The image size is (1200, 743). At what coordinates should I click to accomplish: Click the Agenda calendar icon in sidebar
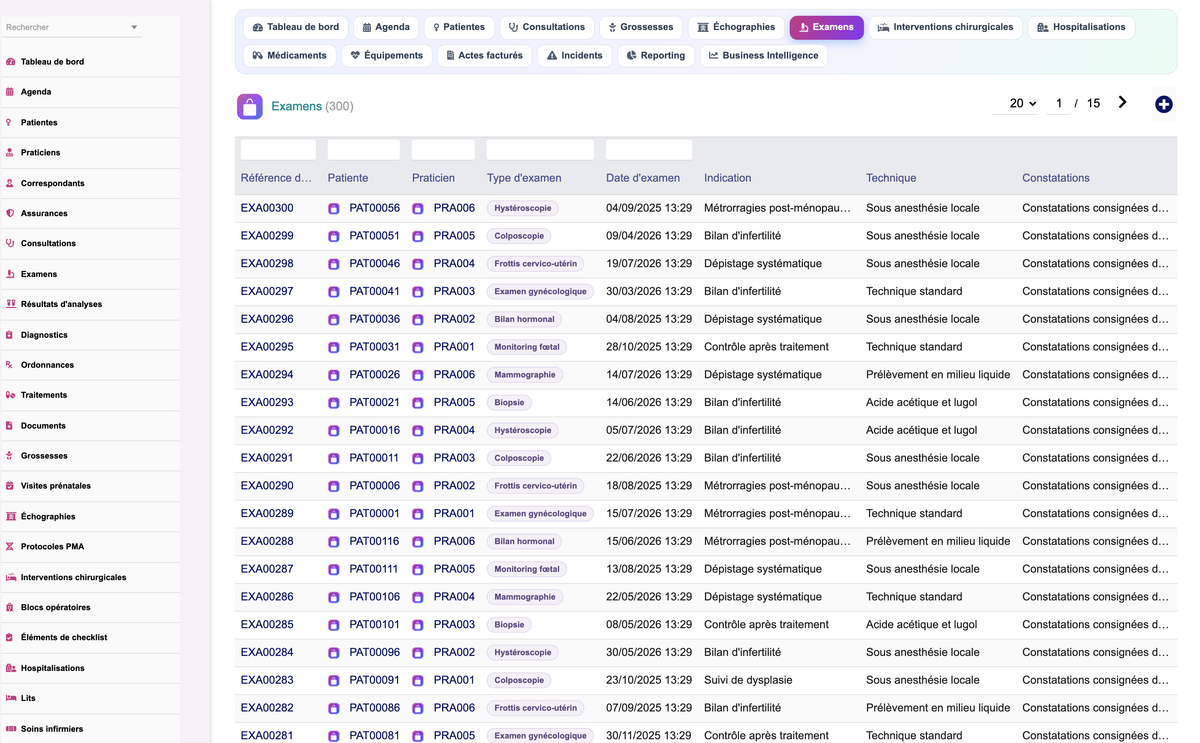tap(10, 92)
